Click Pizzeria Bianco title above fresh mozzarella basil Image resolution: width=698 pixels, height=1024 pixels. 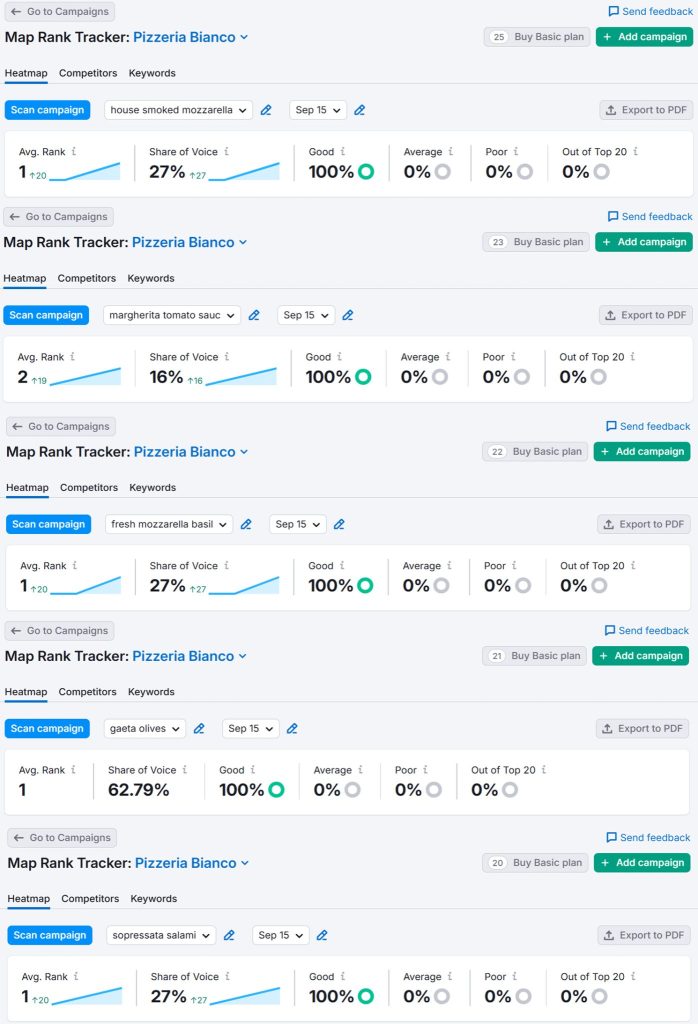185,452
